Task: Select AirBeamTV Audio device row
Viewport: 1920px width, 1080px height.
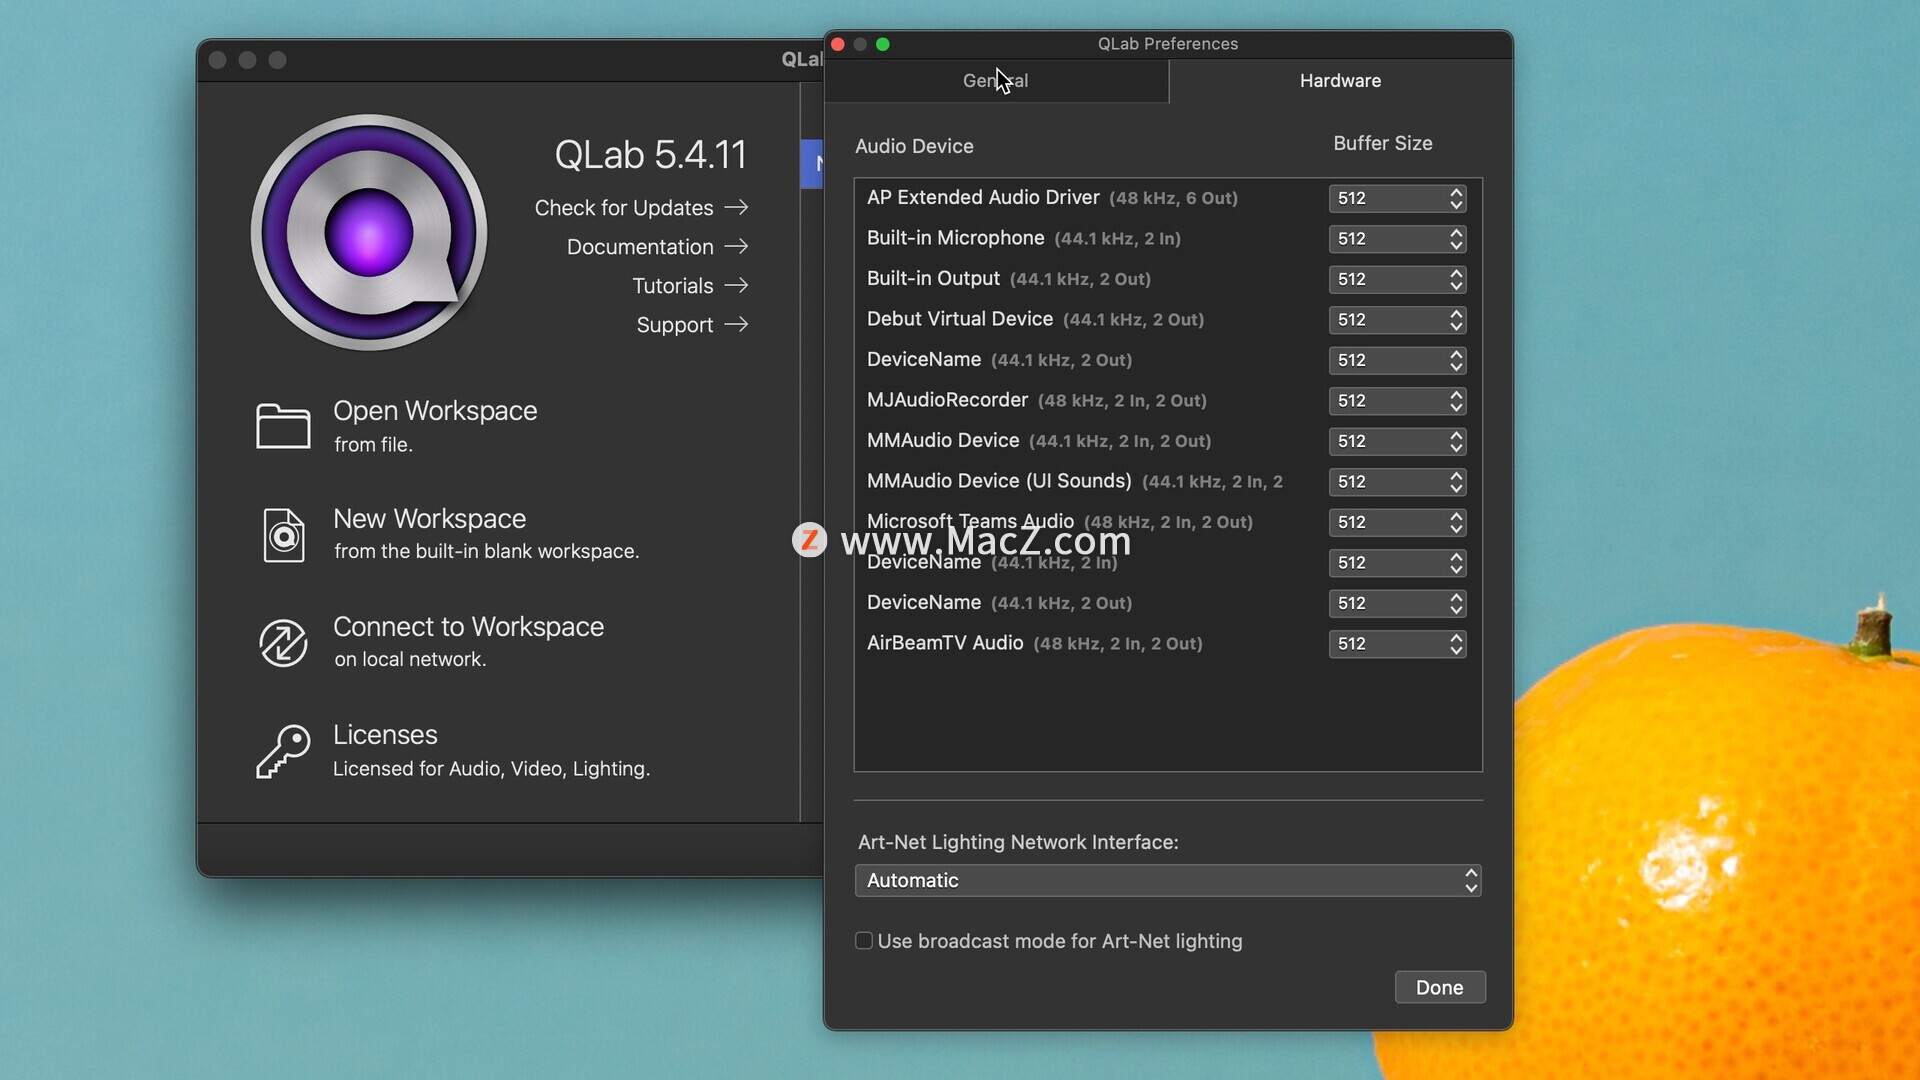Action: click(1167, 643)
